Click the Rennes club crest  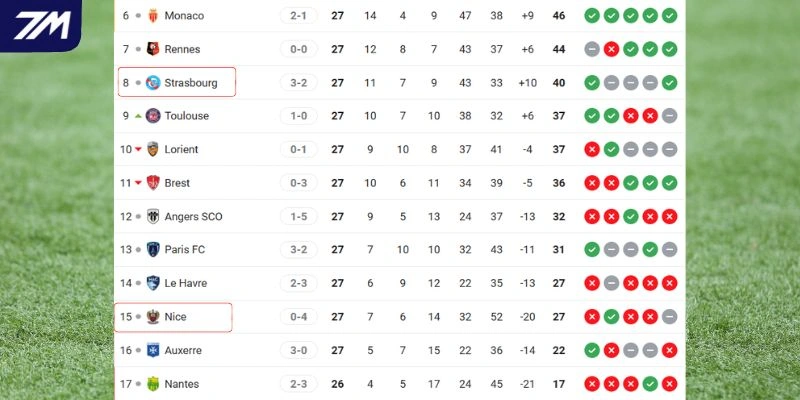153,49
